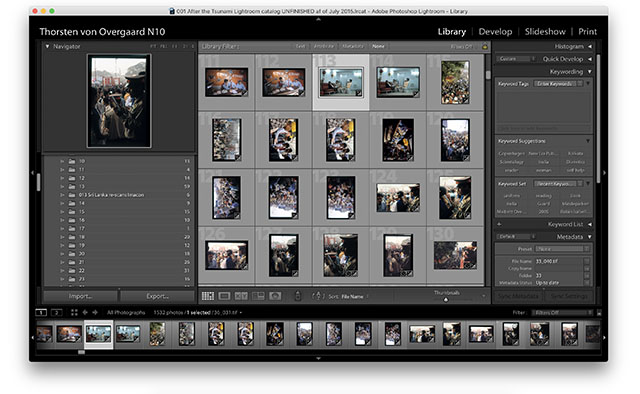Click the Import... button
The width and height of the screenshot is (640, 394).
click(x=80, y=296)
